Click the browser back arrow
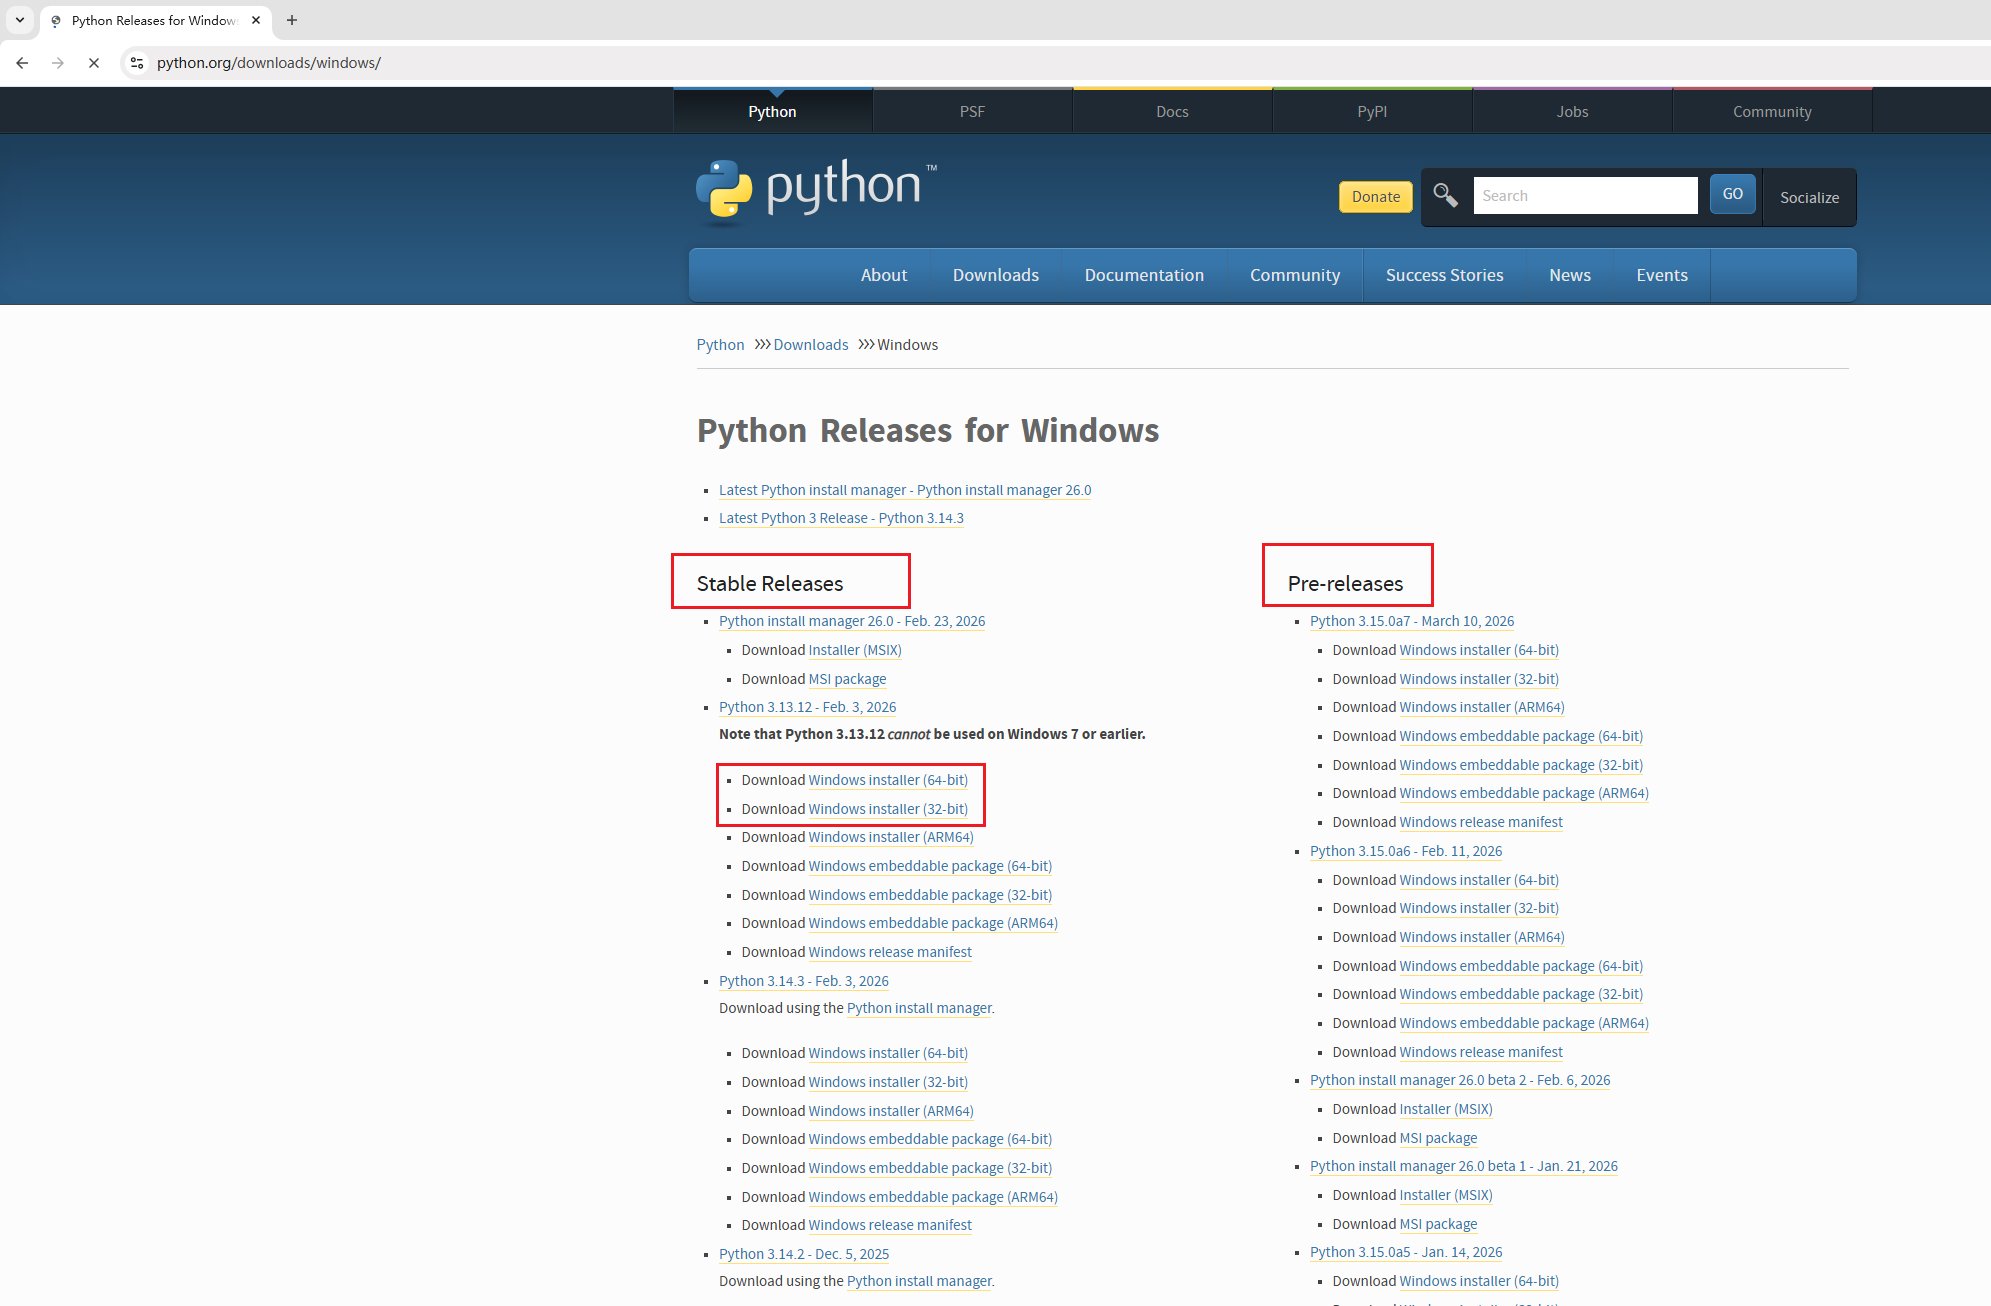The width and height of the screenshot is (1991, 1306). 22,63
